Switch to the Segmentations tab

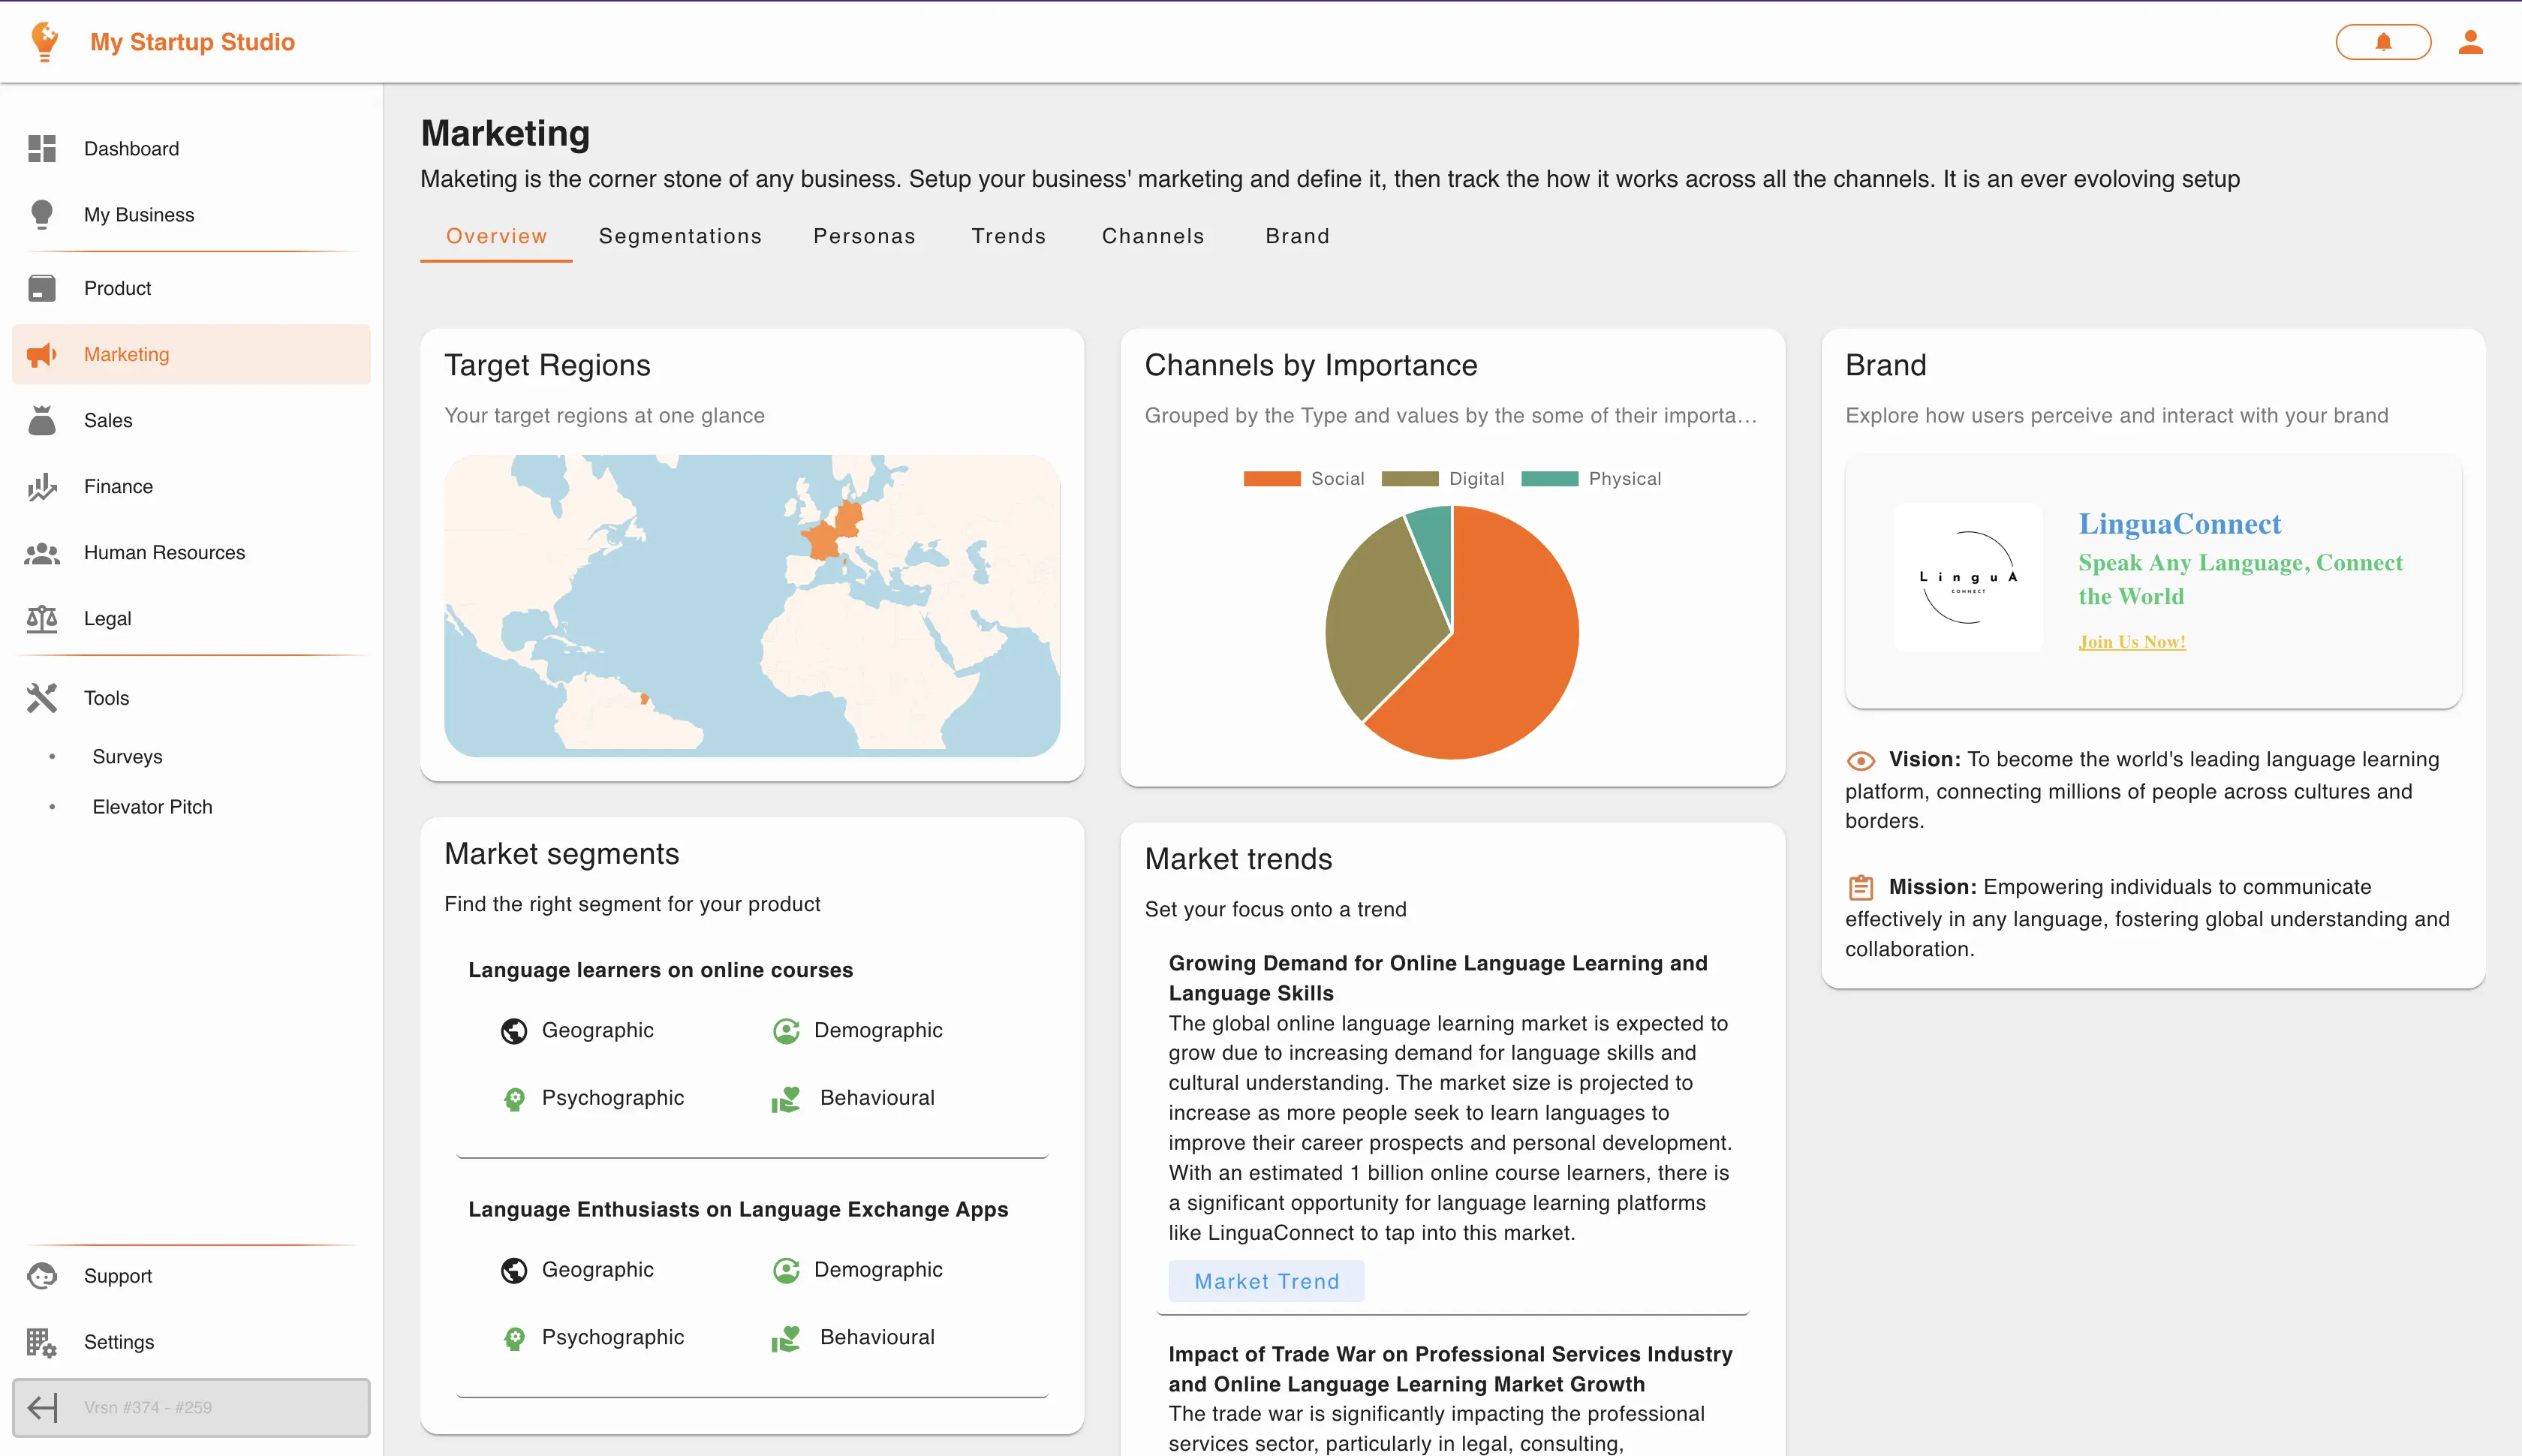680,236
